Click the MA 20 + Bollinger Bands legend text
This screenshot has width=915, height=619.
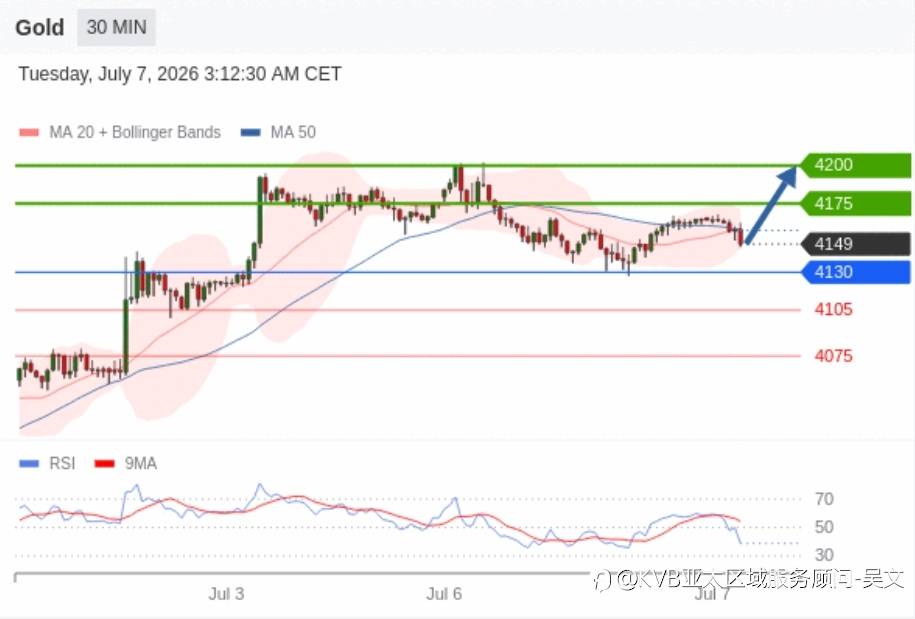tap(135, 132)
